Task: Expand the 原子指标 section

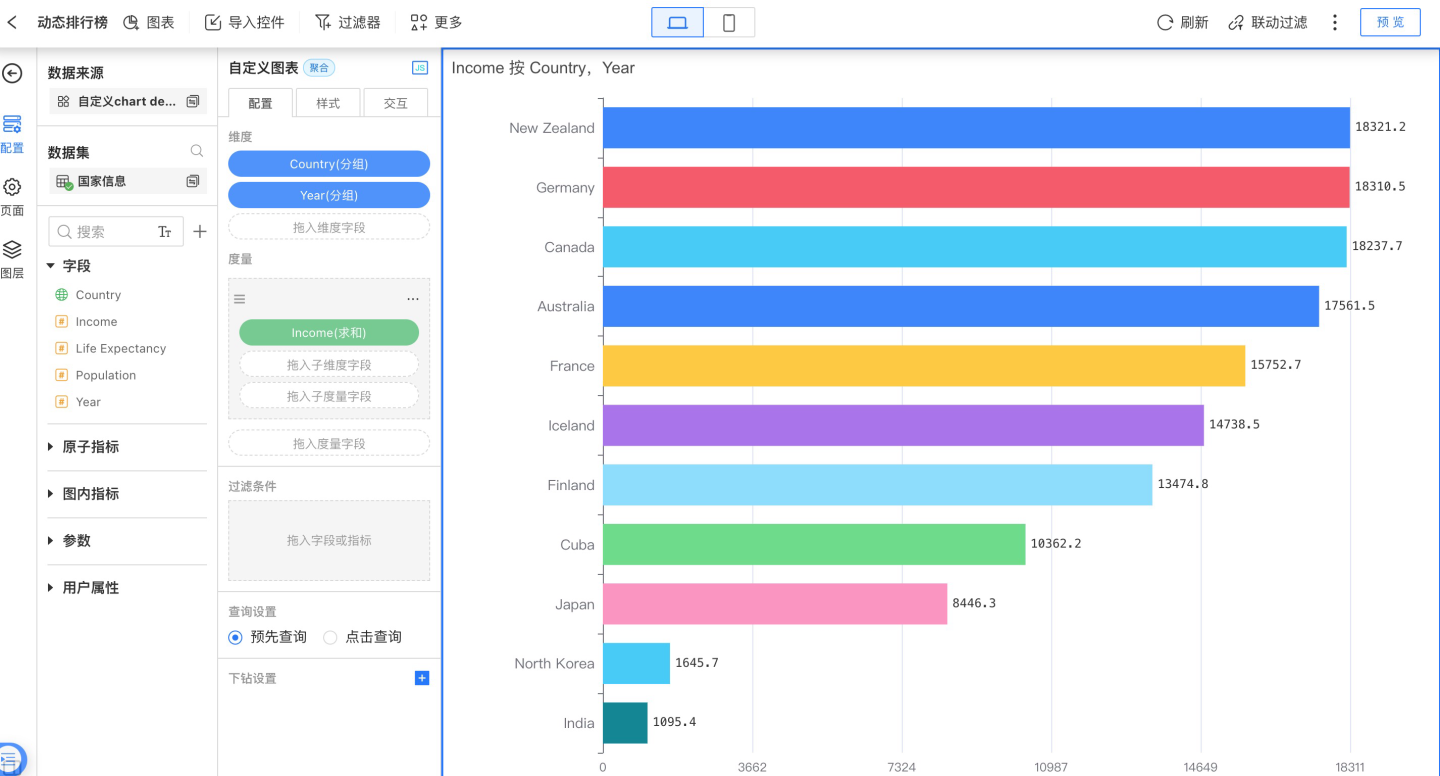Action: [51, 447]
